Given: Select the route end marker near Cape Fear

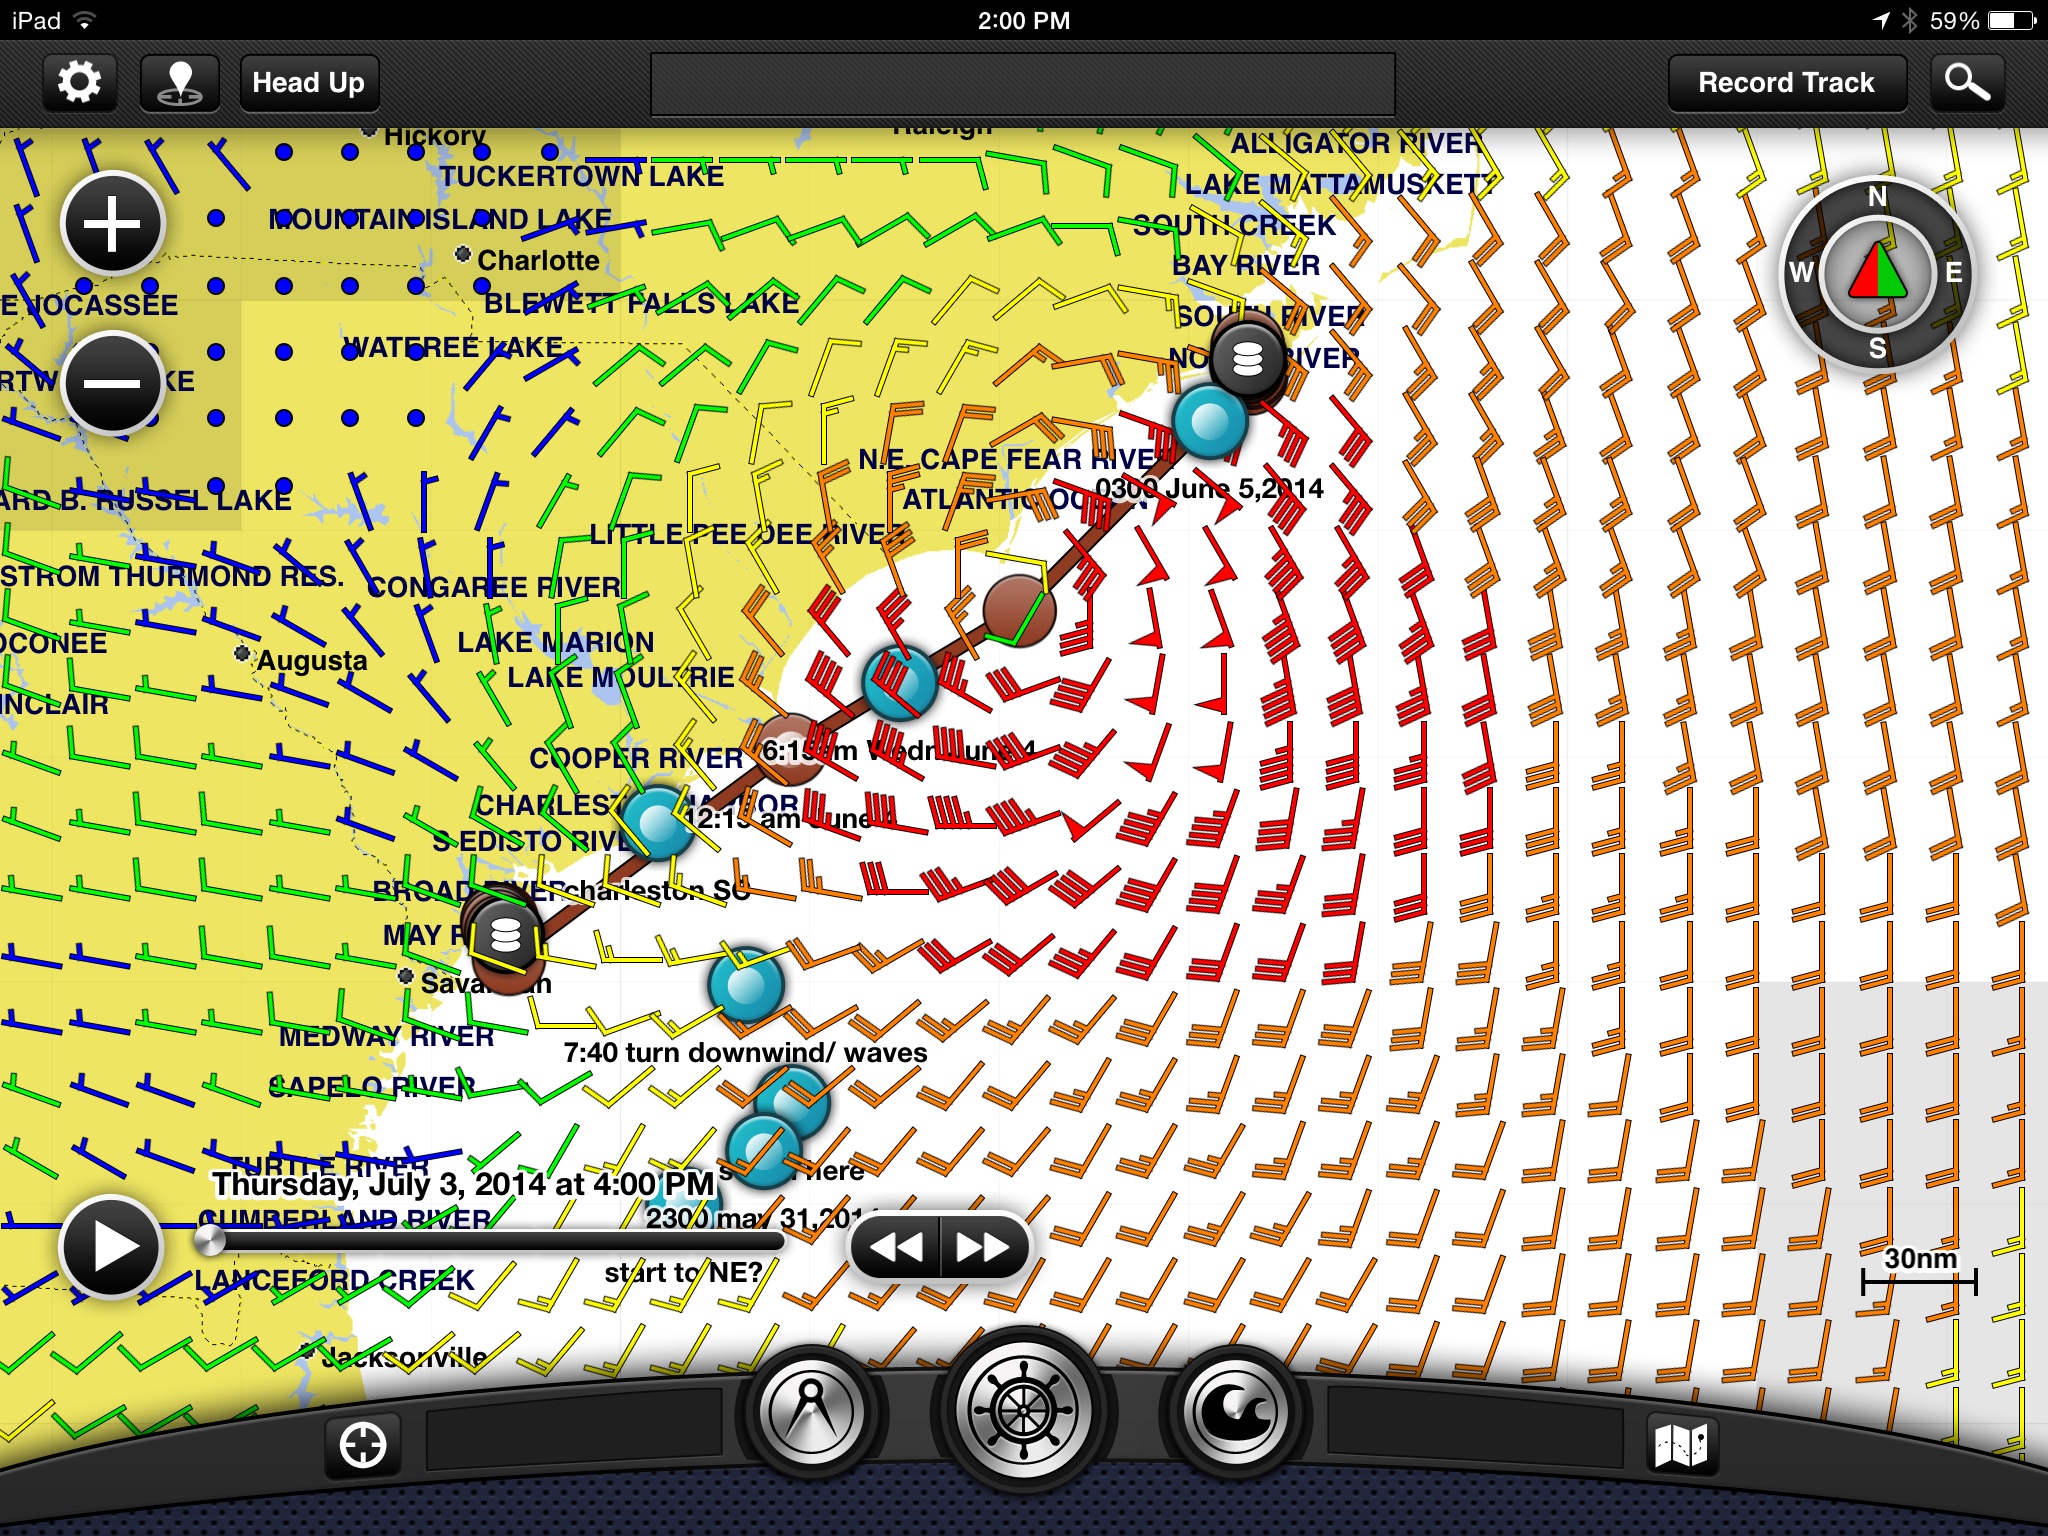Looking at the screenshot, I should click(x=1247, y=359).
